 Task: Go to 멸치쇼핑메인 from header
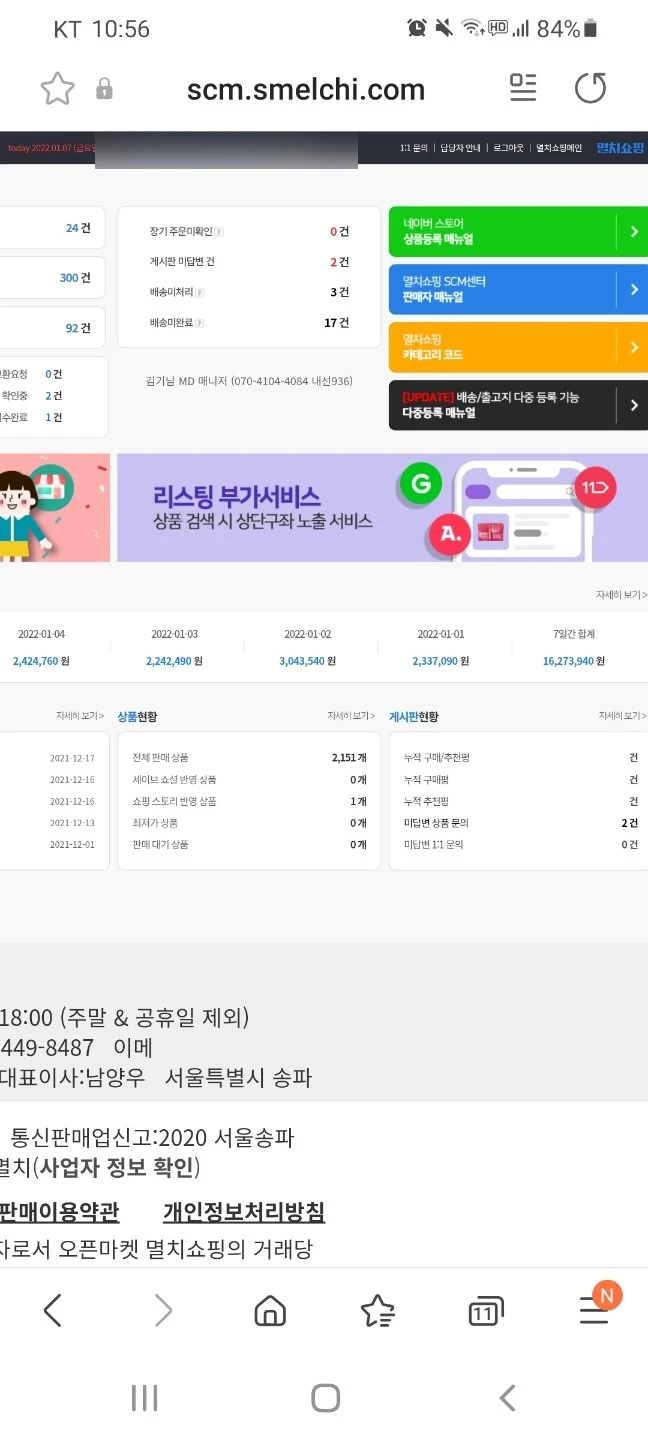559,148
